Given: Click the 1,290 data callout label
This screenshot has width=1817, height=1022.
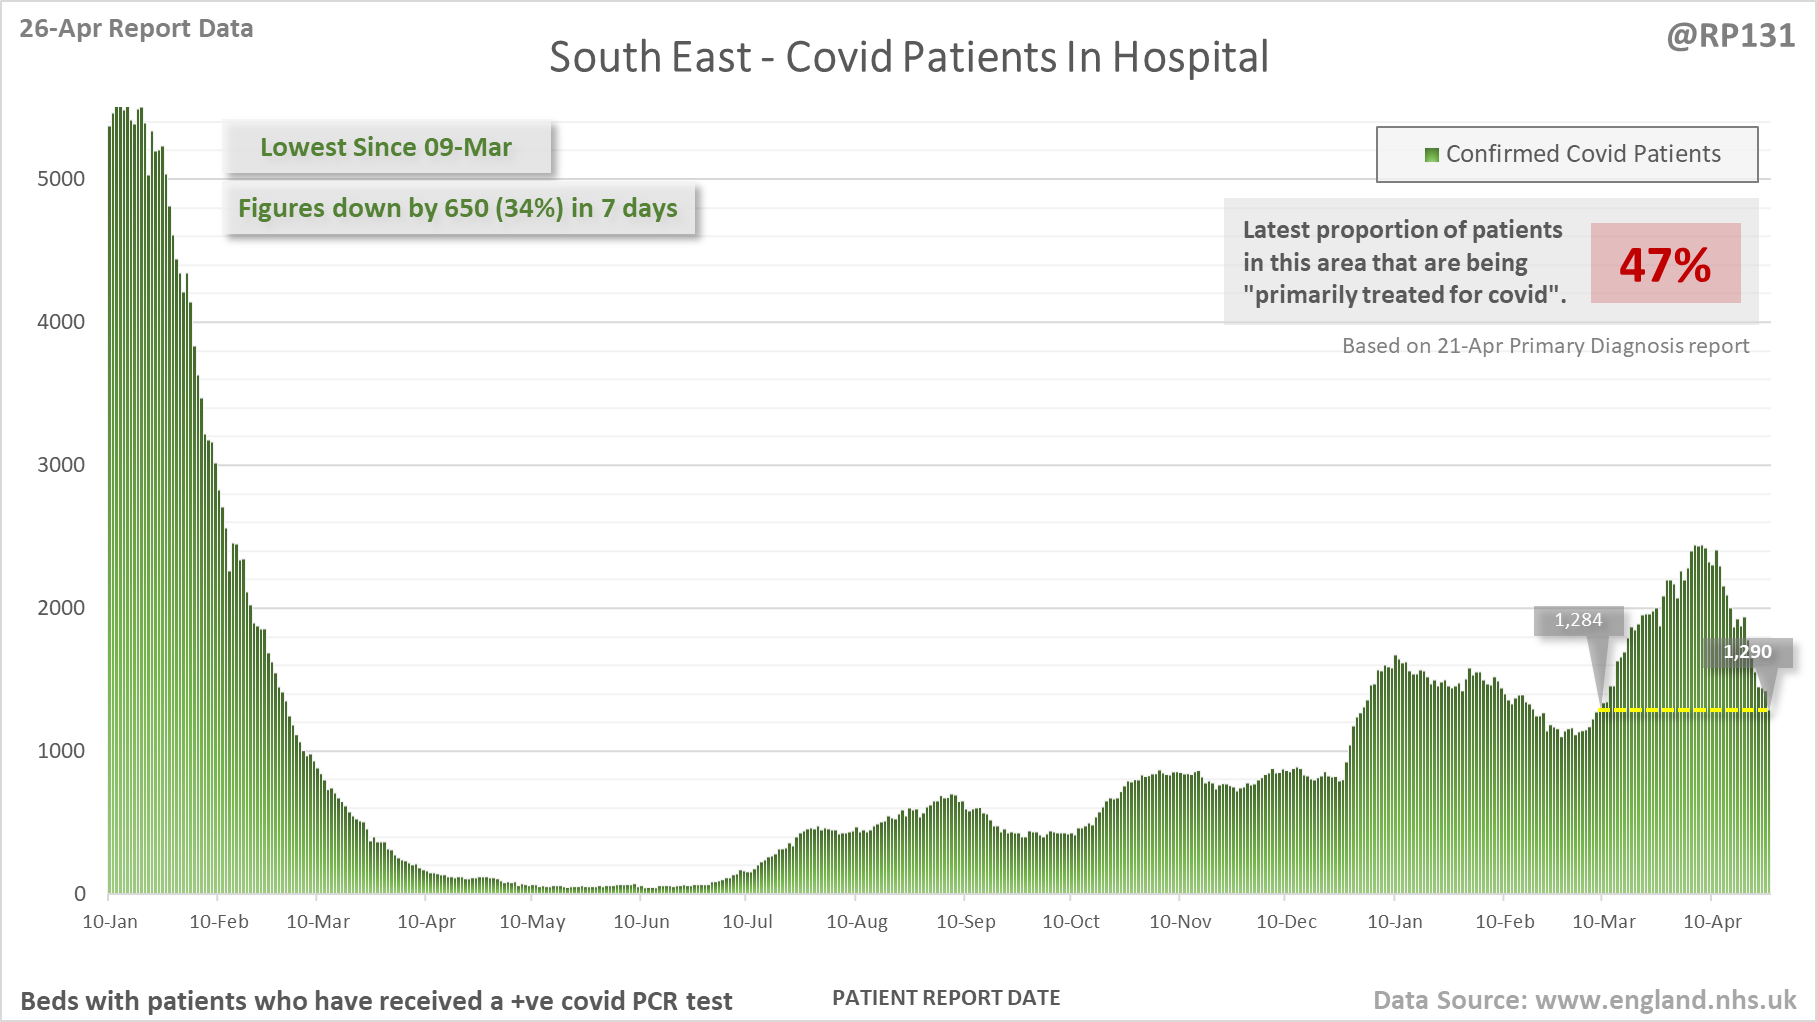Looking at the screenshot, I should pyautogui.click(x=1747, y=653).
